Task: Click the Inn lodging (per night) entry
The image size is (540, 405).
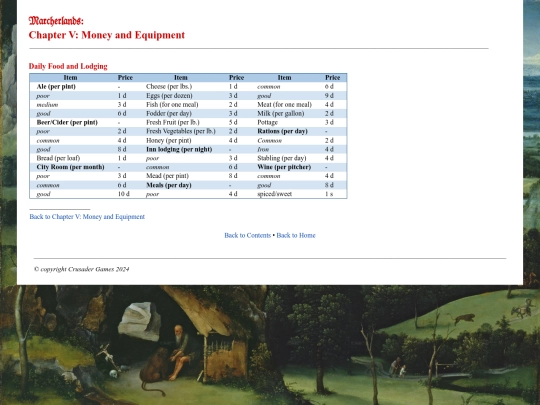Action: (179, 149)
